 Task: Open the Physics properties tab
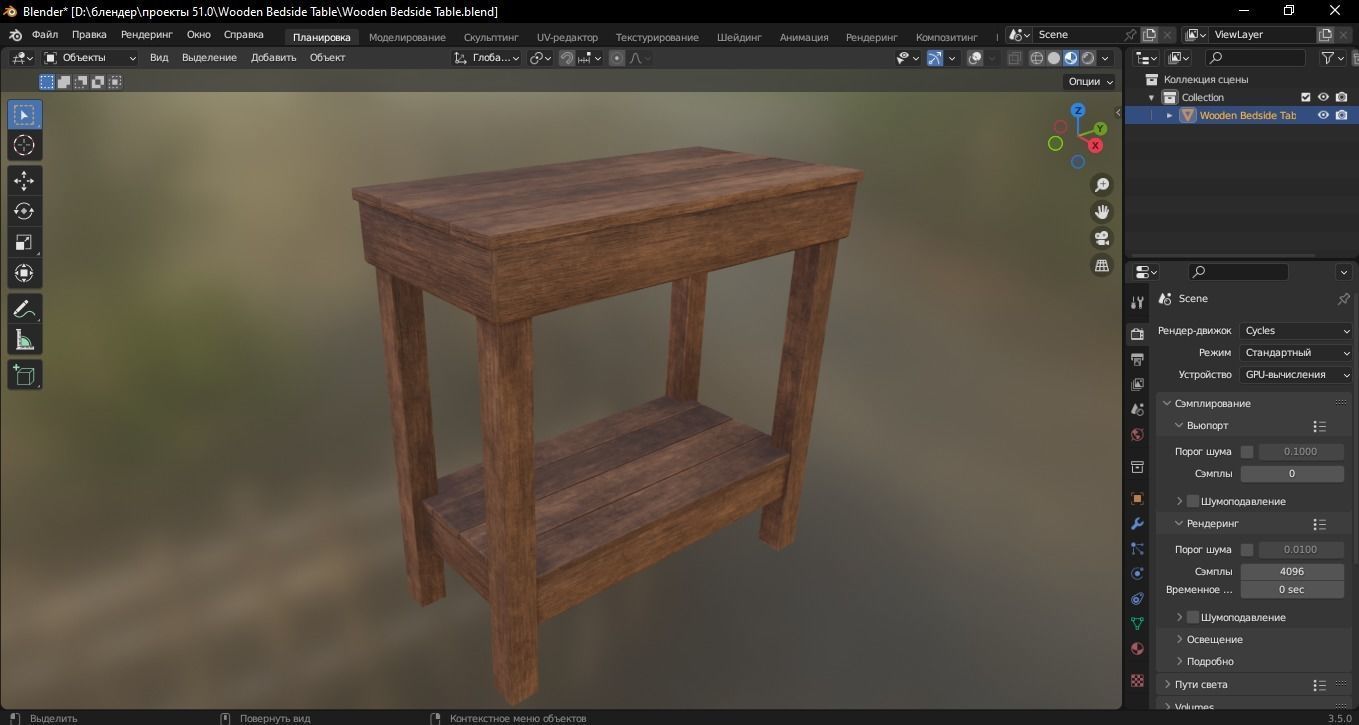(1137, 574)
